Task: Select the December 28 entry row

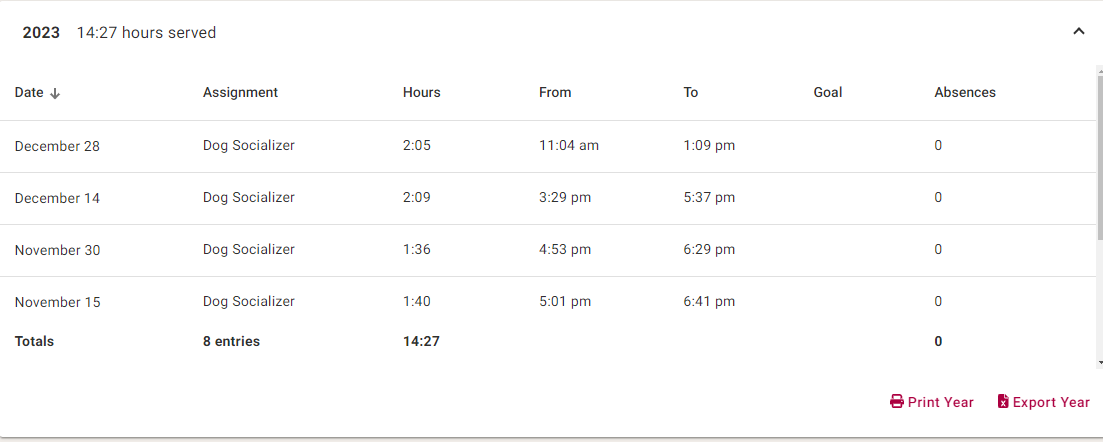Action: point(57,146)
